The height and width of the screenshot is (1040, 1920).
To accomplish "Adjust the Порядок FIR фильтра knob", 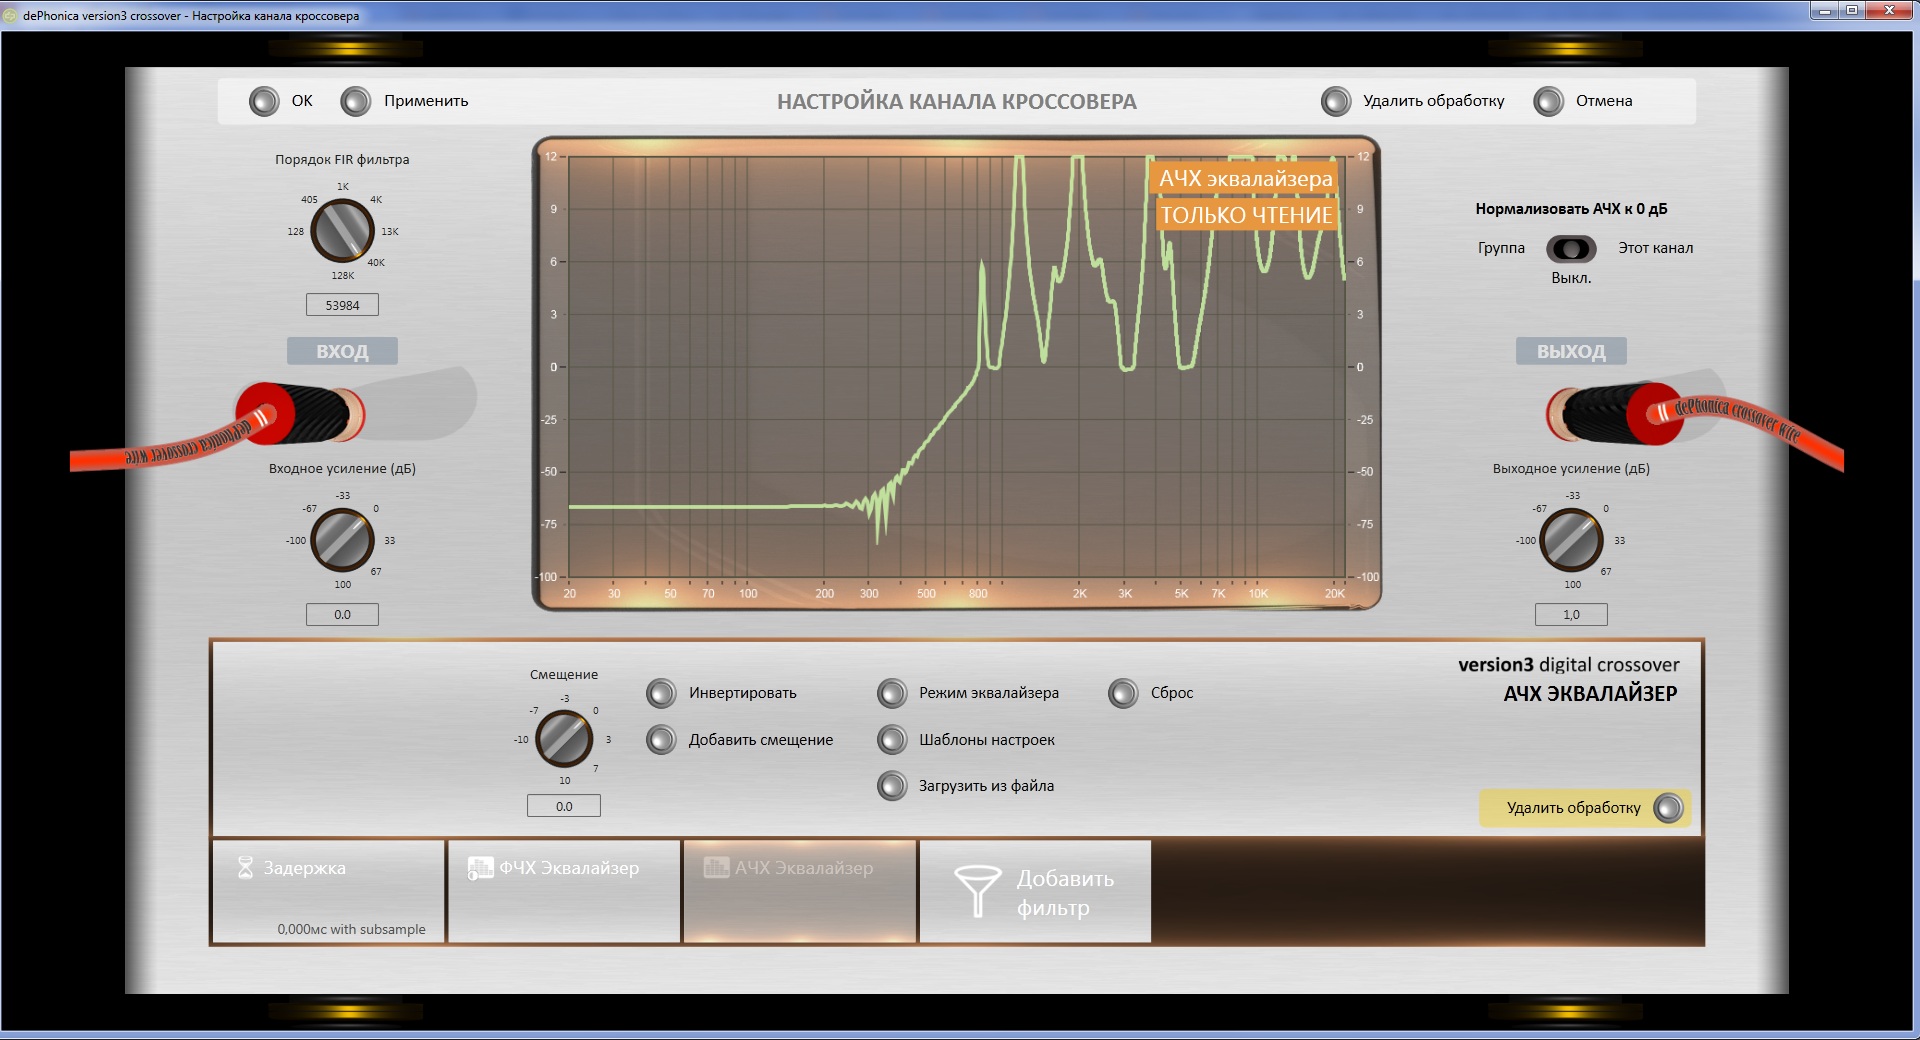I will click(x=343, y=230).
